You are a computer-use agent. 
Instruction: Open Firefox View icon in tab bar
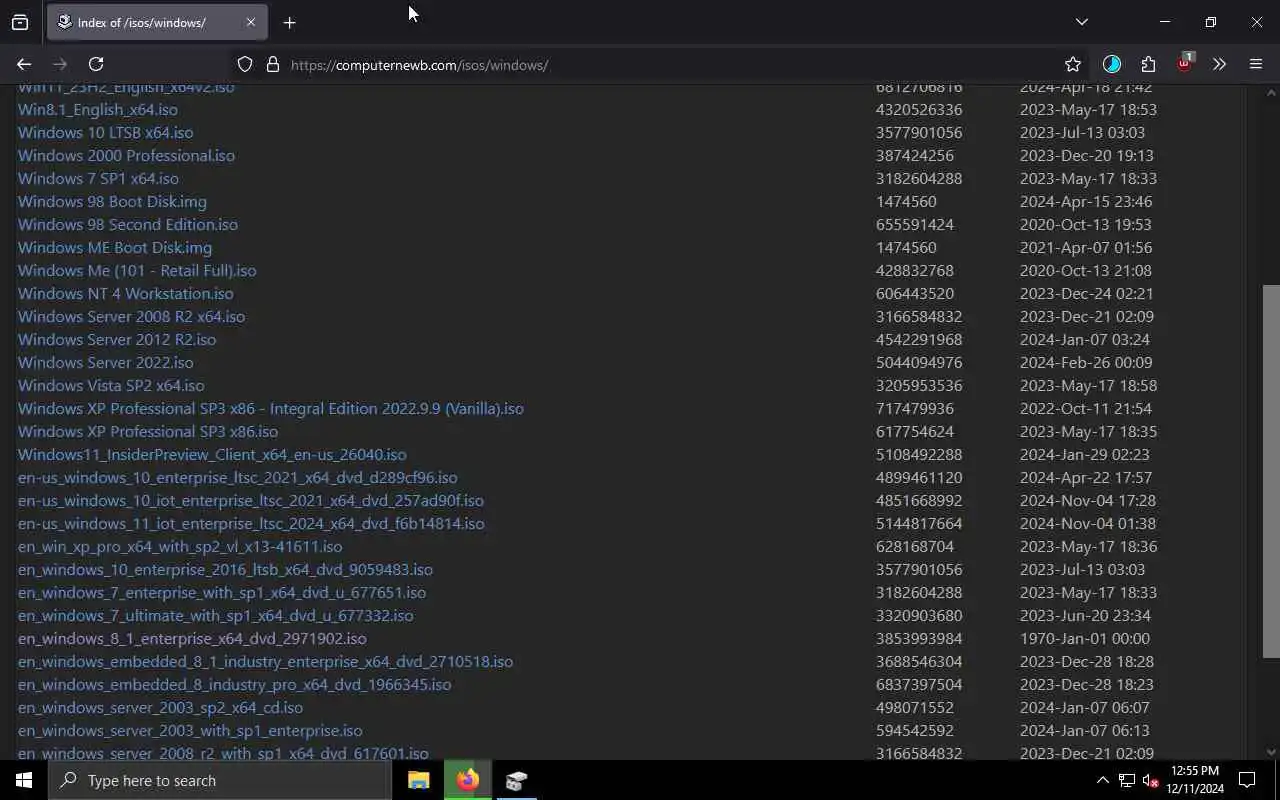coord(20,22)
